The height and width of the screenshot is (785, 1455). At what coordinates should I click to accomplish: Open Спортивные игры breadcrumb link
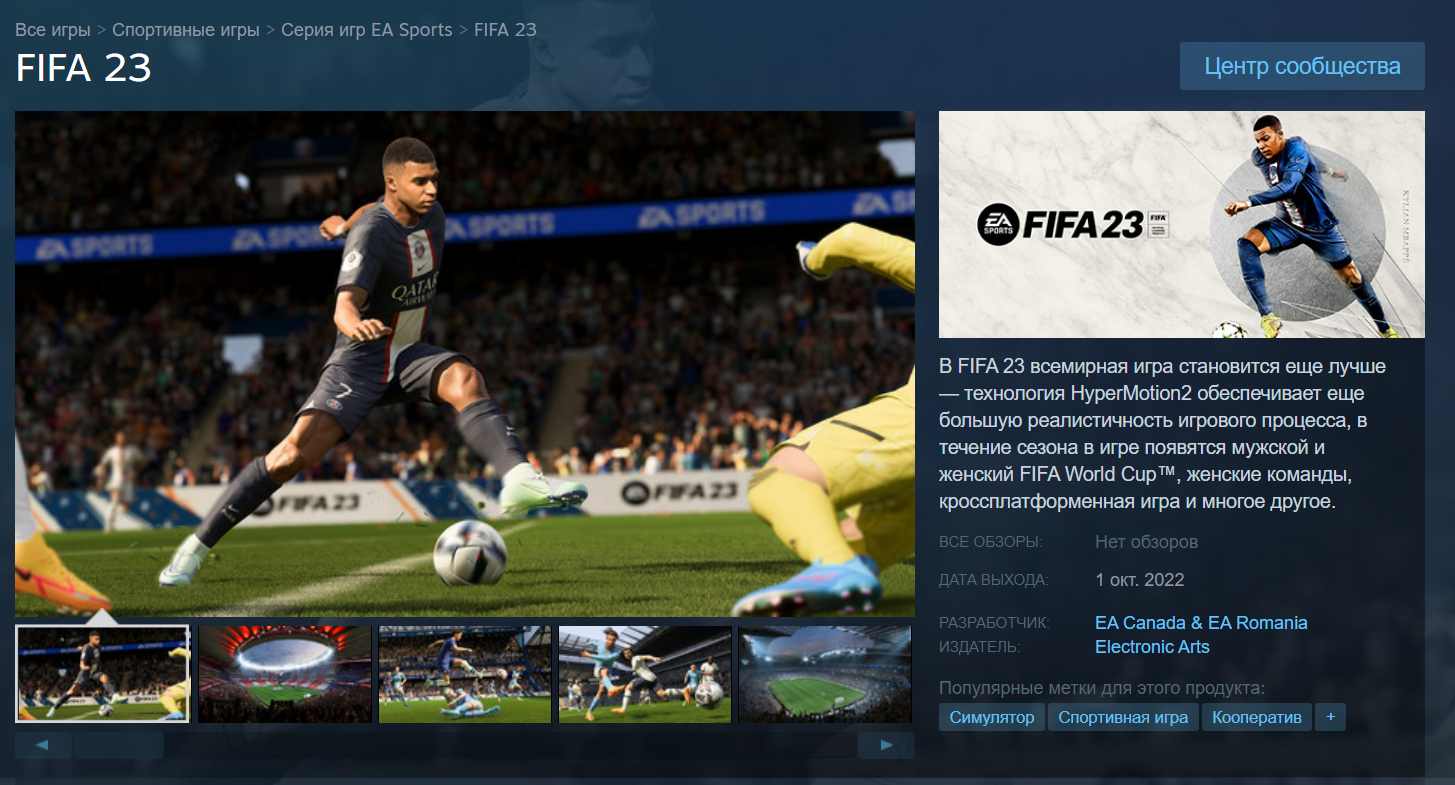(x=186, y=29)
